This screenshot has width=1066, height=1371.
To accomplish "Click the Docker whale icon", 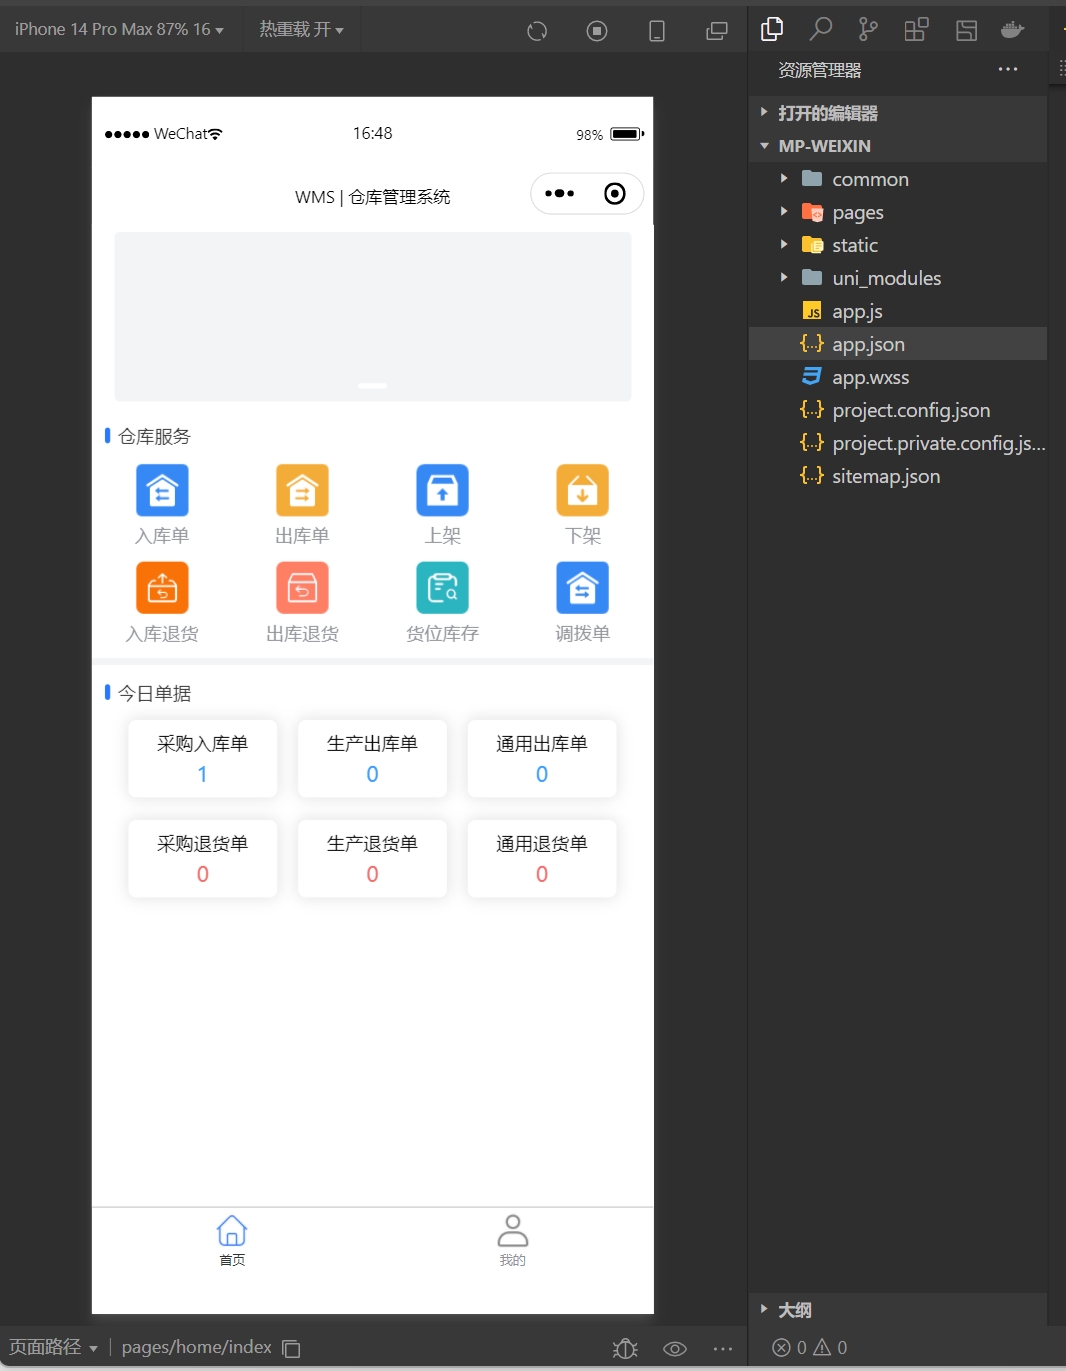I will [1013, 29].
